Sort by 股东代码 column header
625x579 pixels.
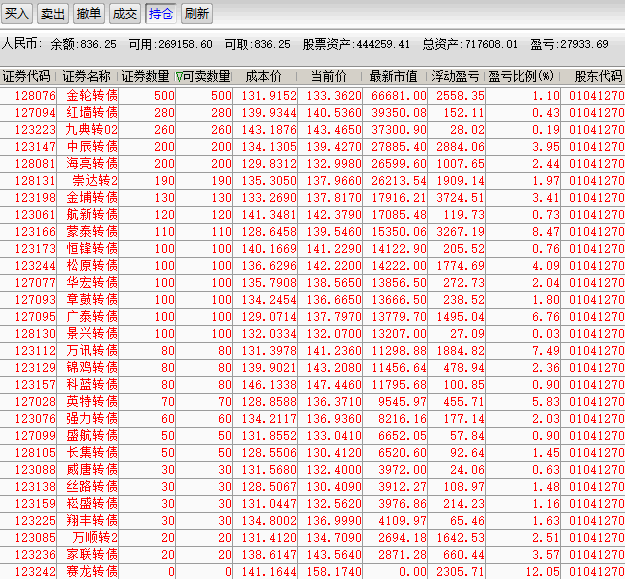pos(598,76)
